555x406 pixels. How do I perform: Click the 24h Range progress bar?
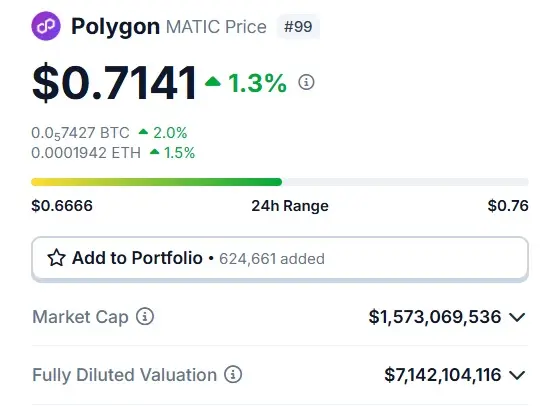coord(280,182)
